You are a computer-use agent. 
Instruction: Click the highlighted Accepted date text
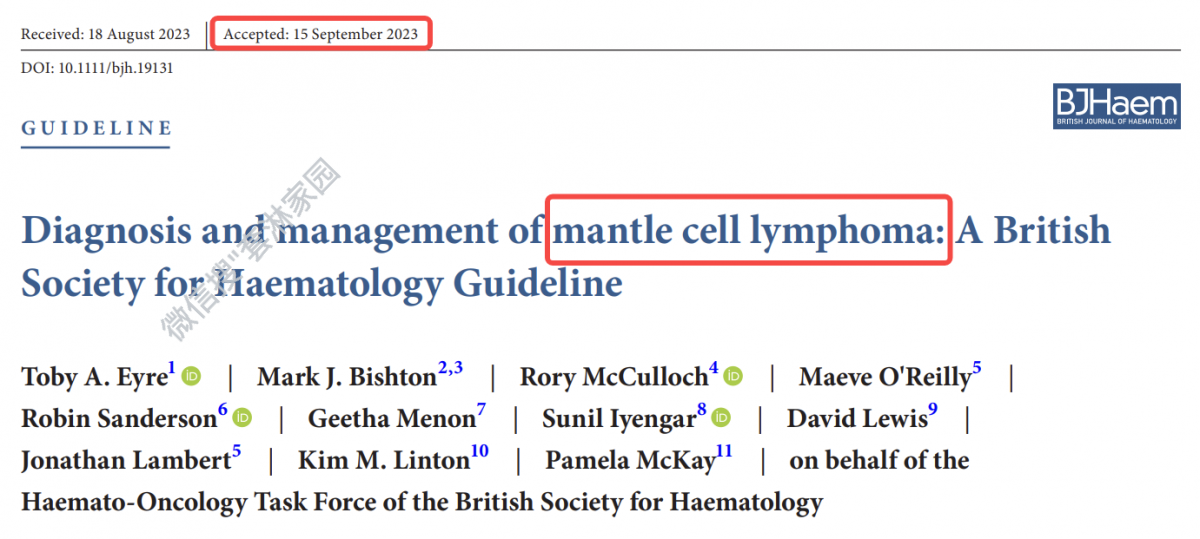point(320,34)
